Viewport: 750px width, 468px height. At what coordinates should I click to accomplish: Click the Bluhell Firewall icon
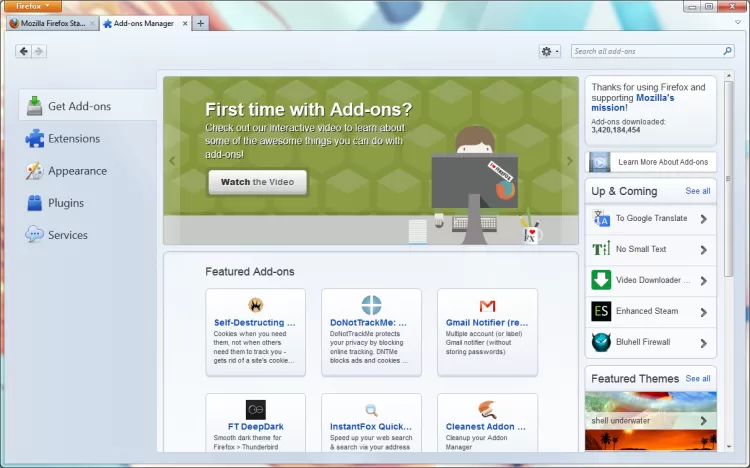click(x=601, y=342)
